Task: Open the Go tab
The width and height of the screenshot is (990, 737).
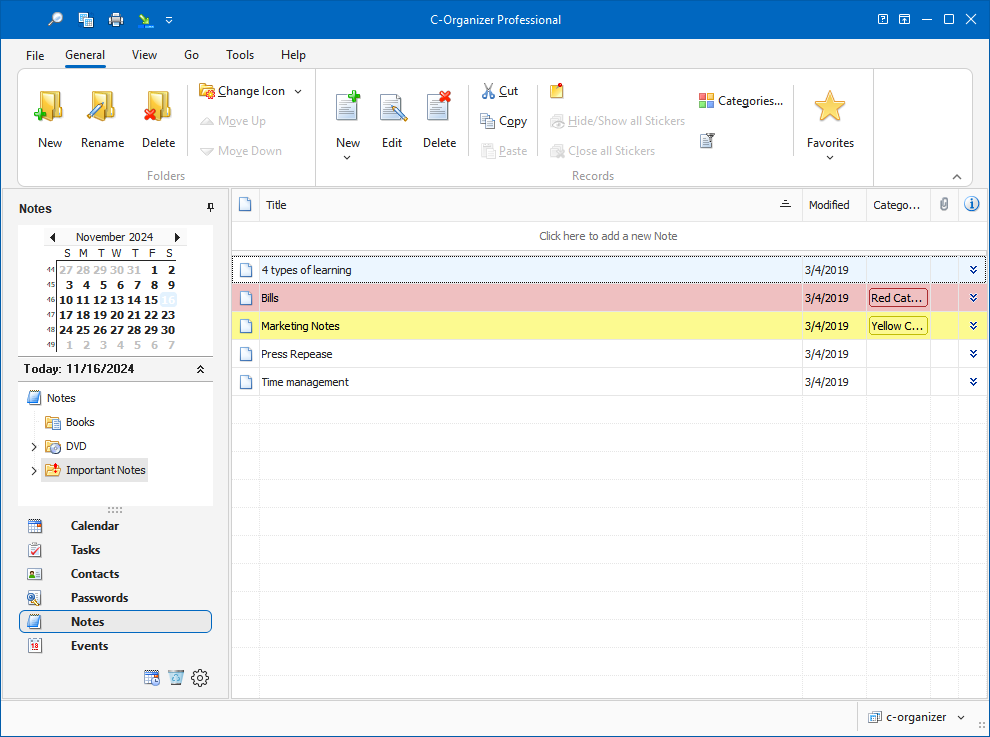Action: point(191,55)
